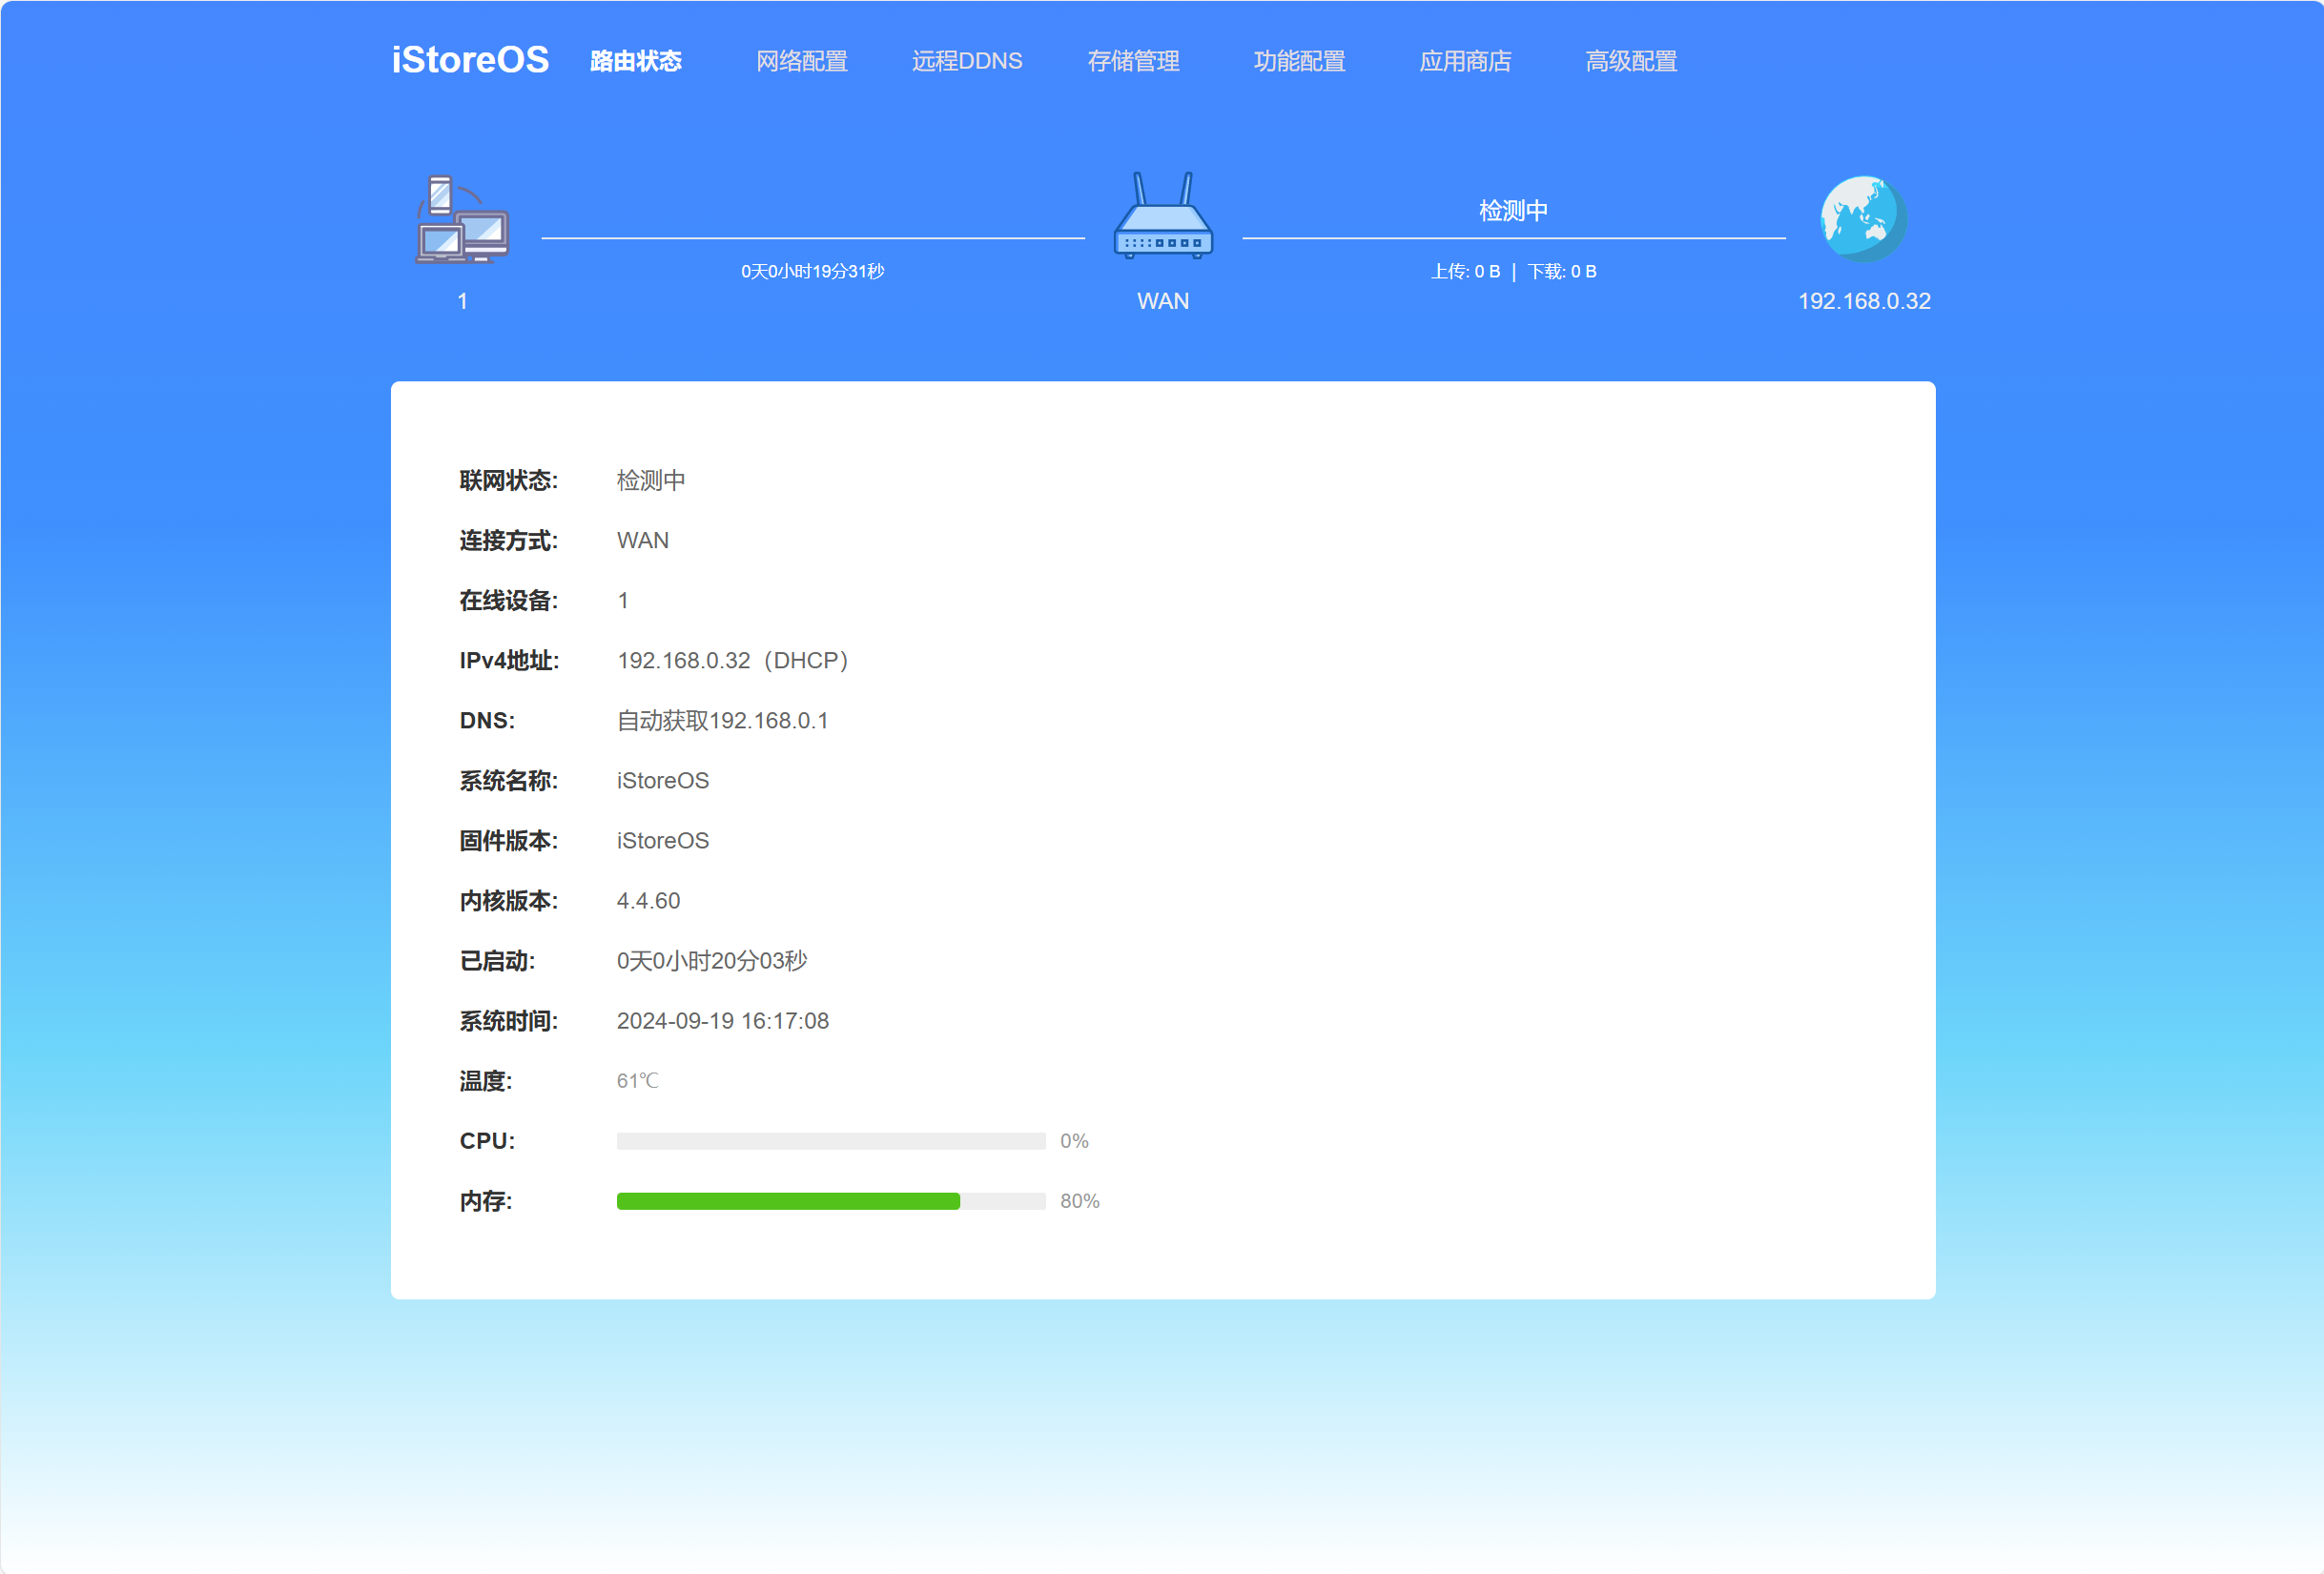This screenshot has height=1574, width=2324.
Task: Click the 下载: 0 B download value
Action: [1562, 271]
